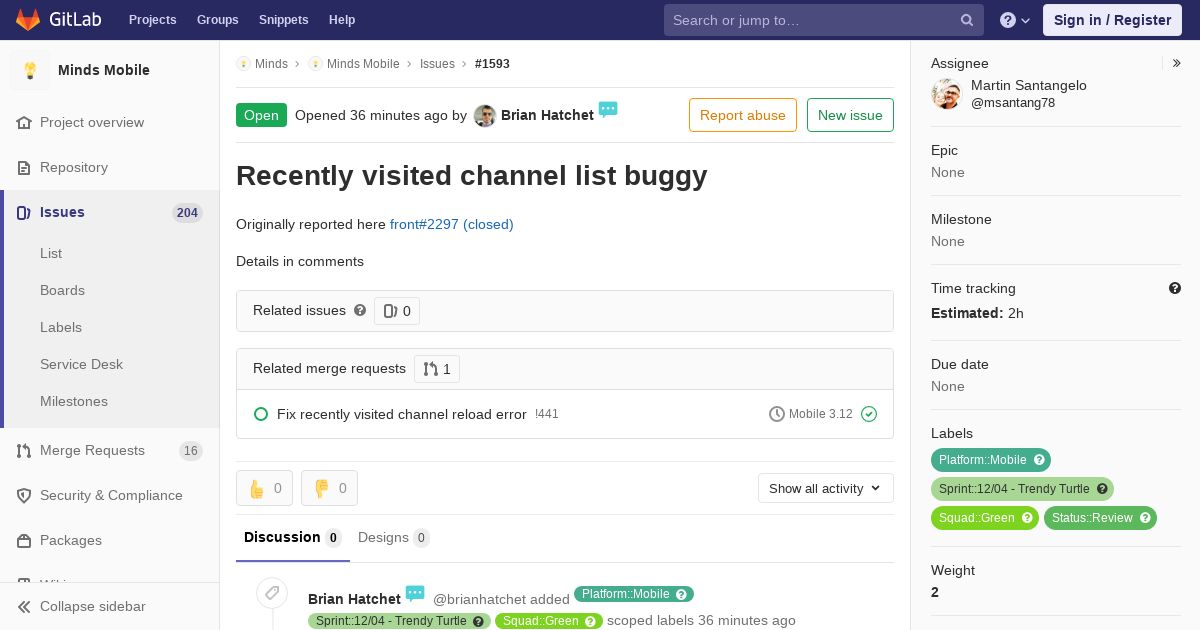
Task: Click the milestone clock icon for Mobile 3.12
Action: tap(777, 414)
